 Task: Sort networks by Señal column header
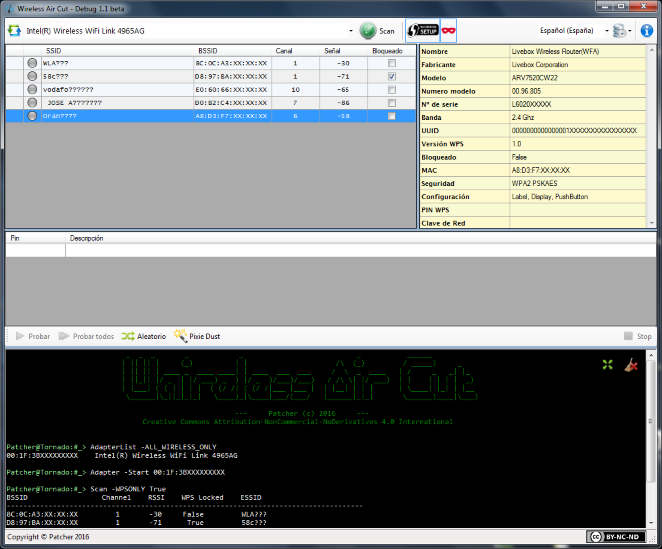[x=332, y=50]
